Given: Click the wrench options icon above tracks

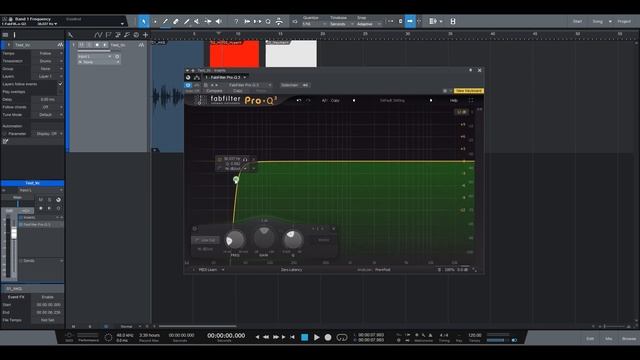Looking at the screenshot, I should 71,35.
